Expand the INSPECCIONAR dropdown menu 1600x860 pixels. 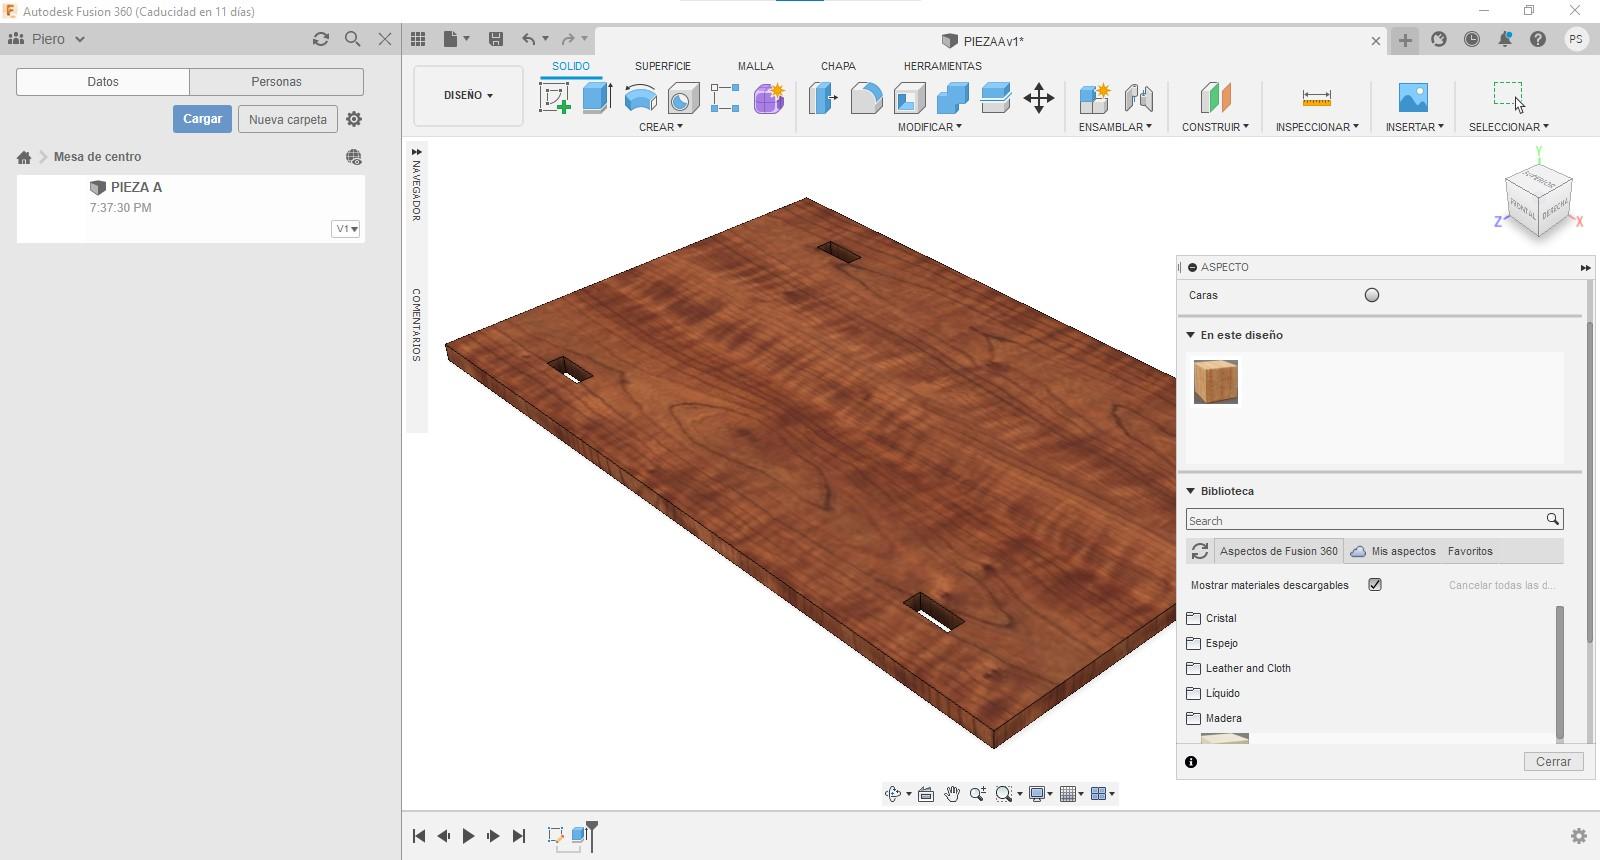coord(1317,127)
